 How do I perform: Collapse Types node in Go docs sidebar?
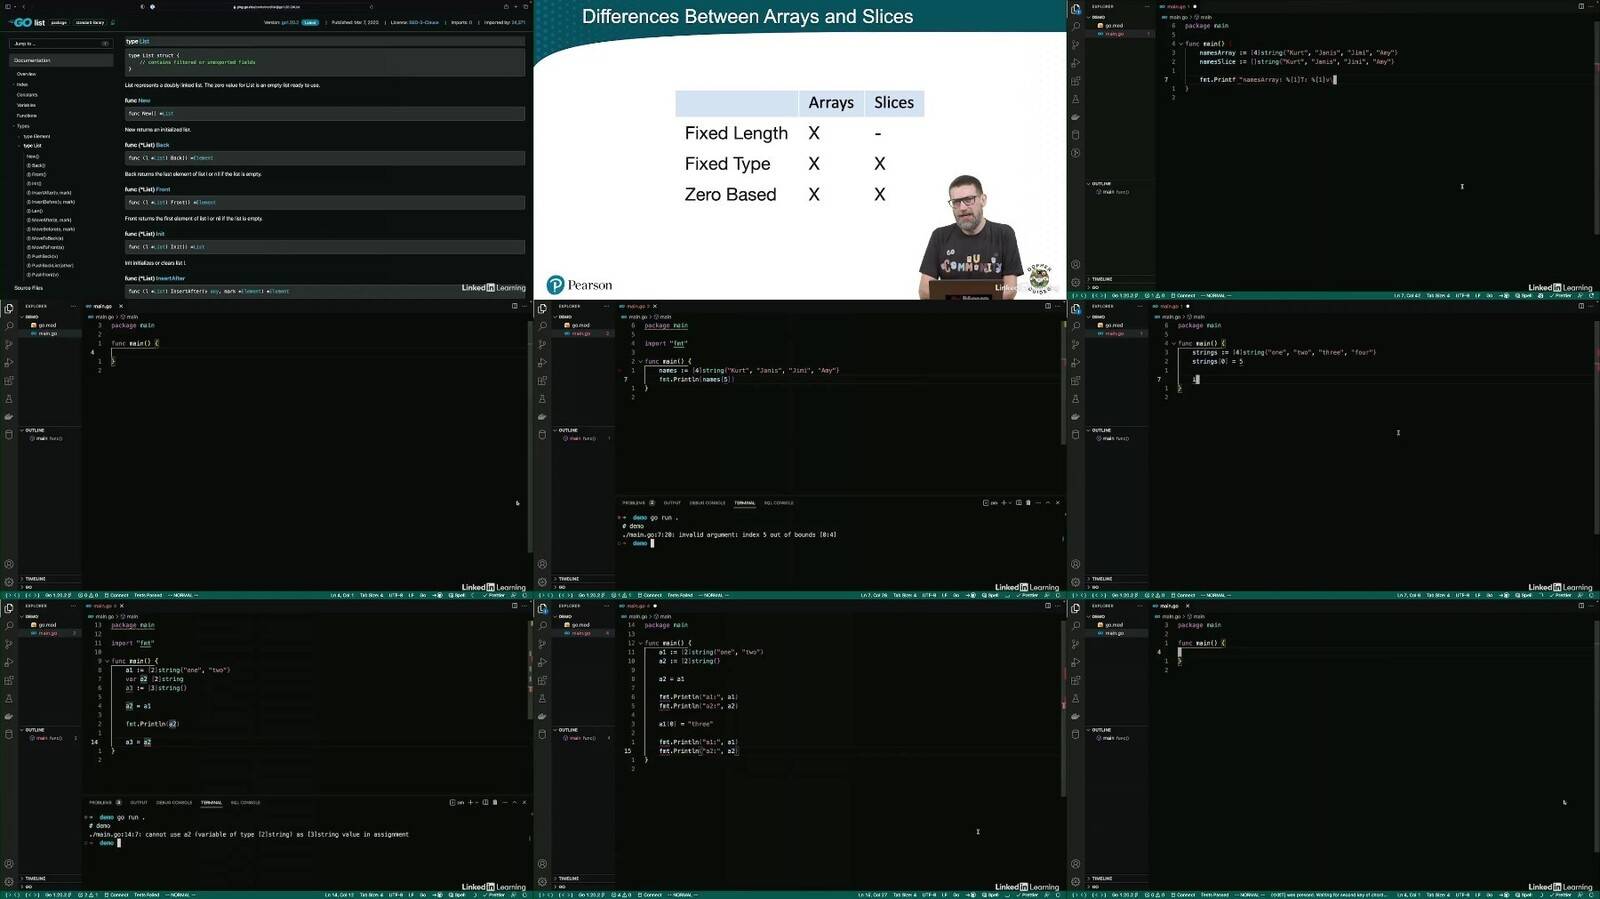coord(14,126)
